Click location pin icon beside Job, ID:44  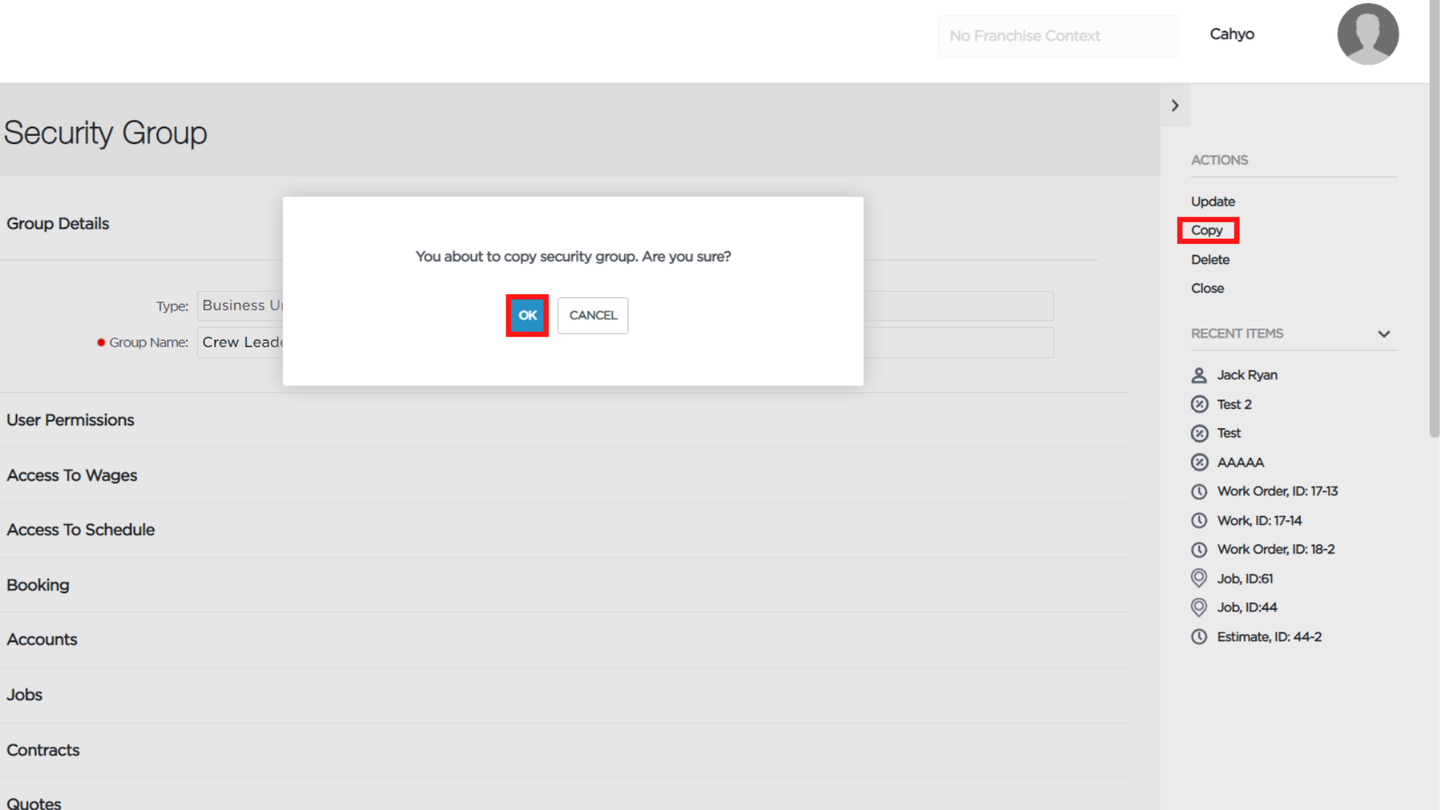(1199, 607)
